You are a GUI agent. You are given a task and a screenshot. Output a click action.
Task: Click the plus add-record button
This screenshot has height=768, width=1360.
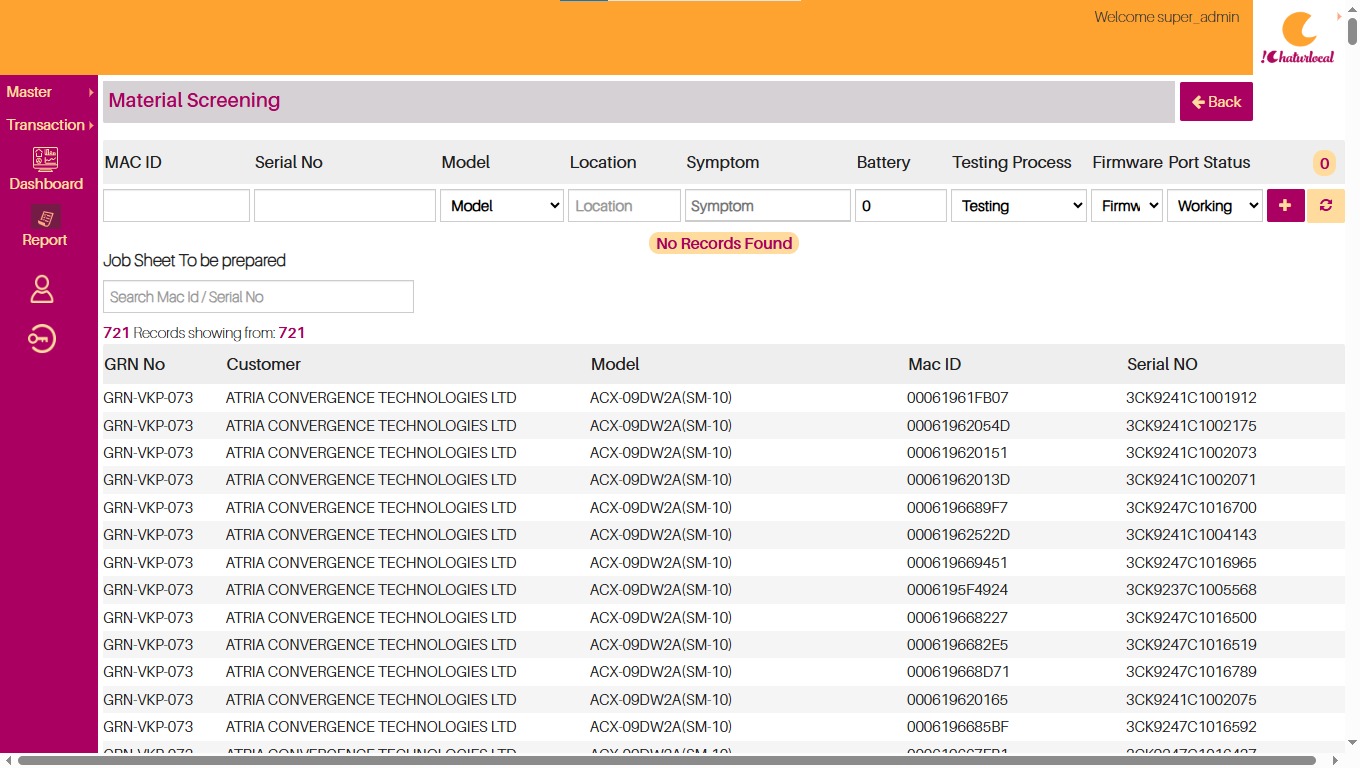pos(1285,206)
